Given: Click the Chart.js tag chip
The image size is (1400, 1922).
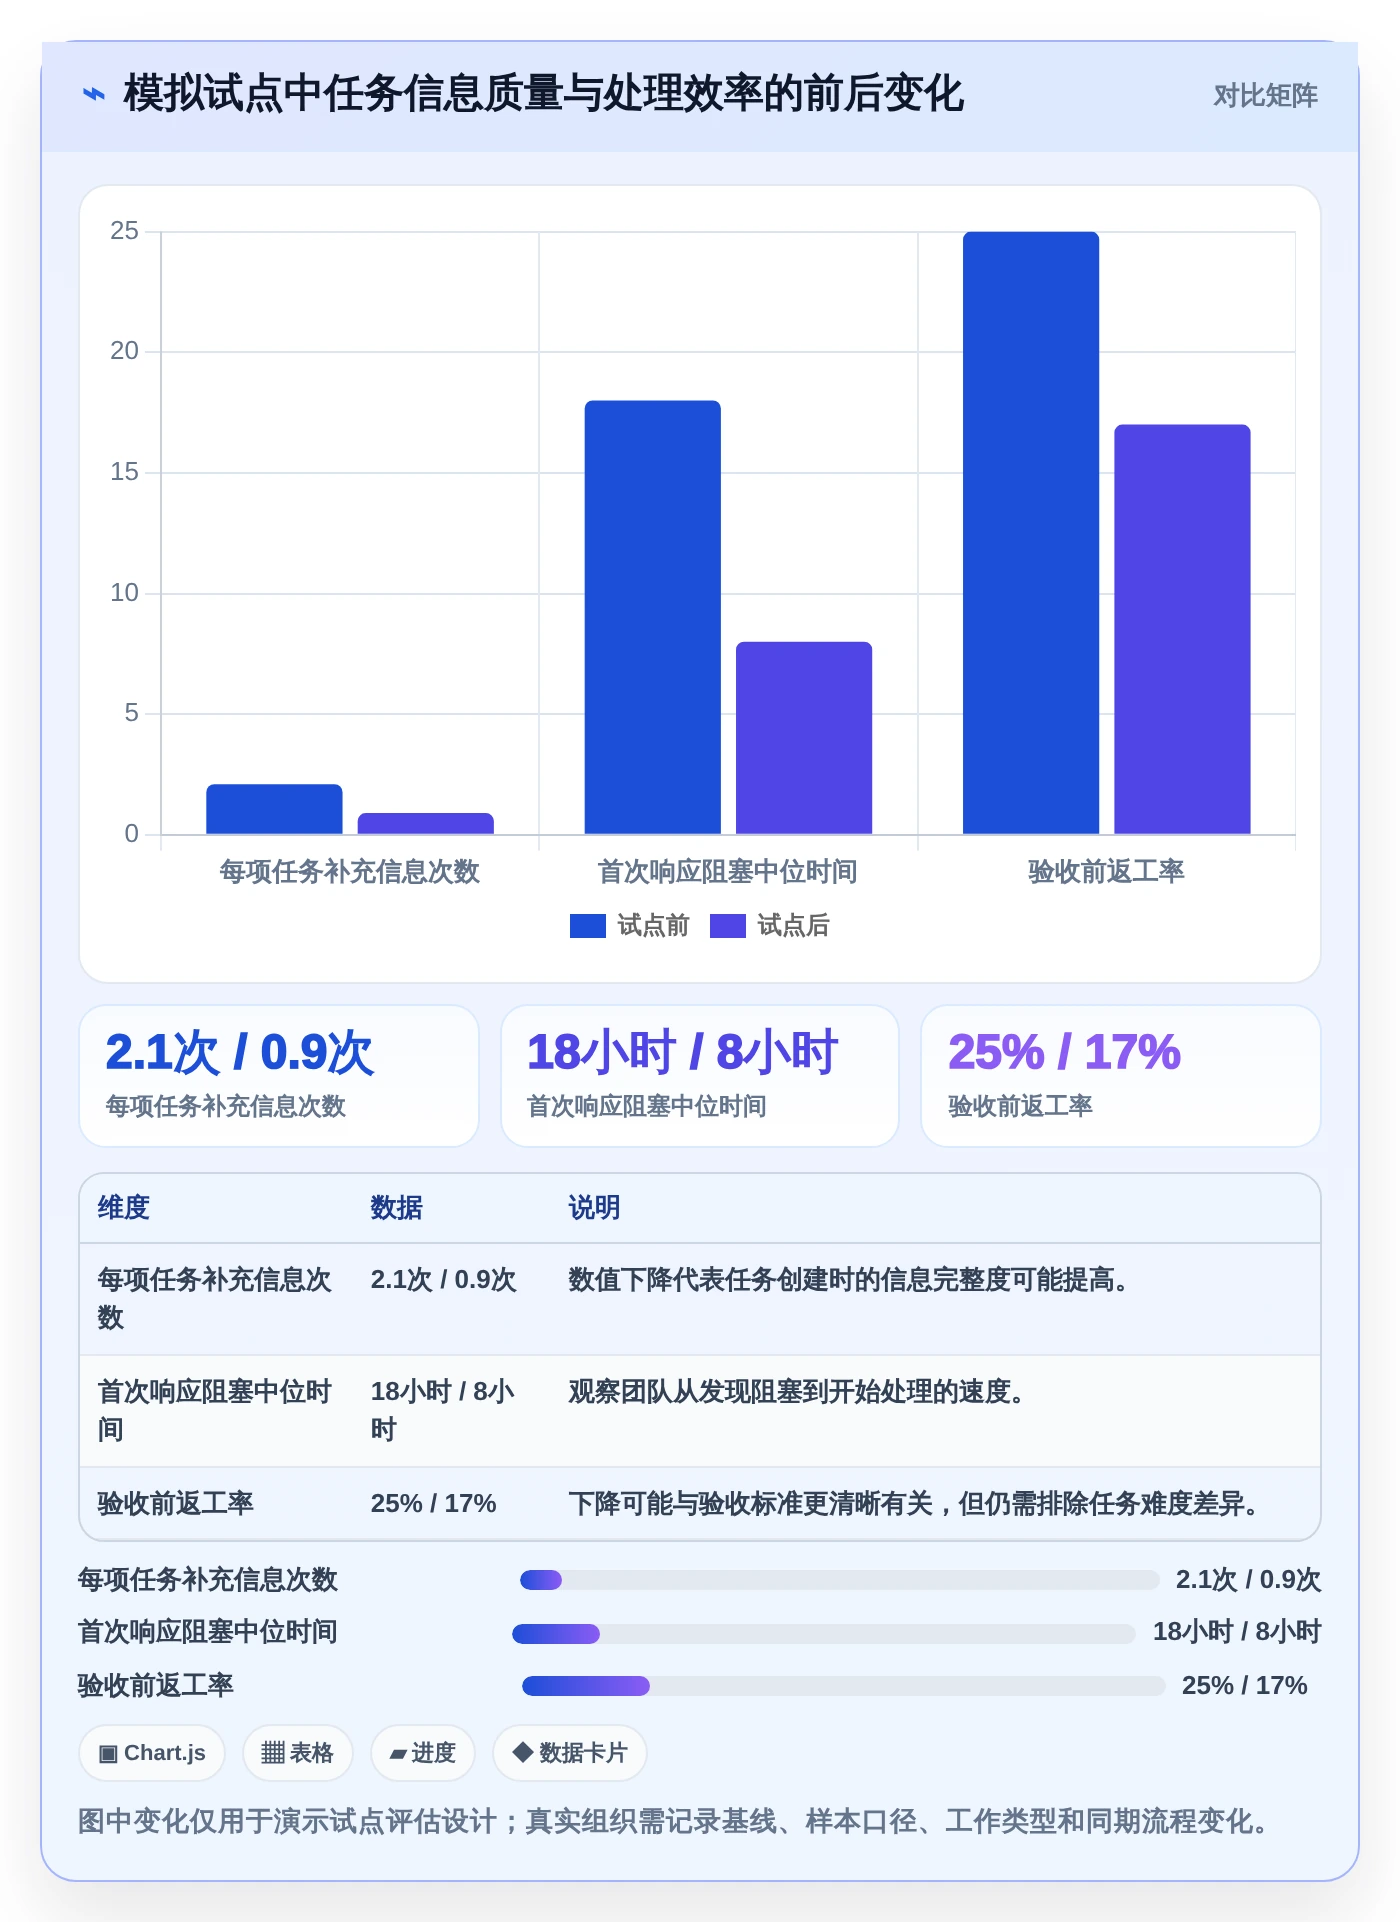Looking at the screenshot, I should (x=152, y=1753).
